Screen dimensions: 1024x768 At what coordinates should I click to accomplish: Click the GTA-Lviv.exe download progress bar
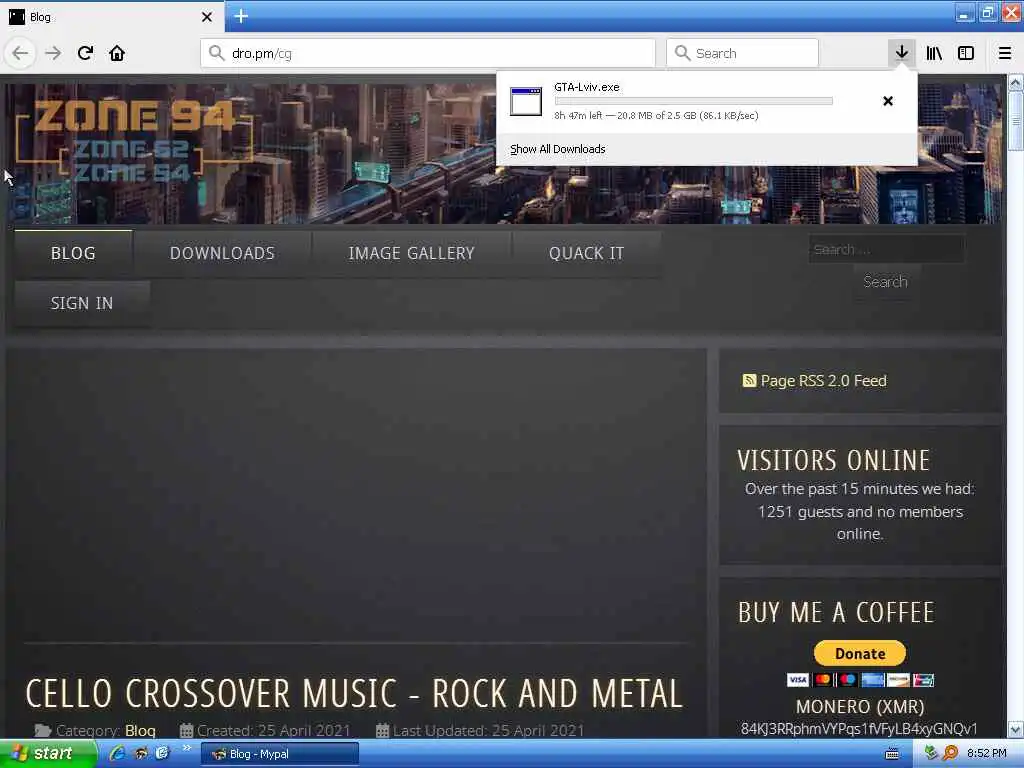click(693, 101)
